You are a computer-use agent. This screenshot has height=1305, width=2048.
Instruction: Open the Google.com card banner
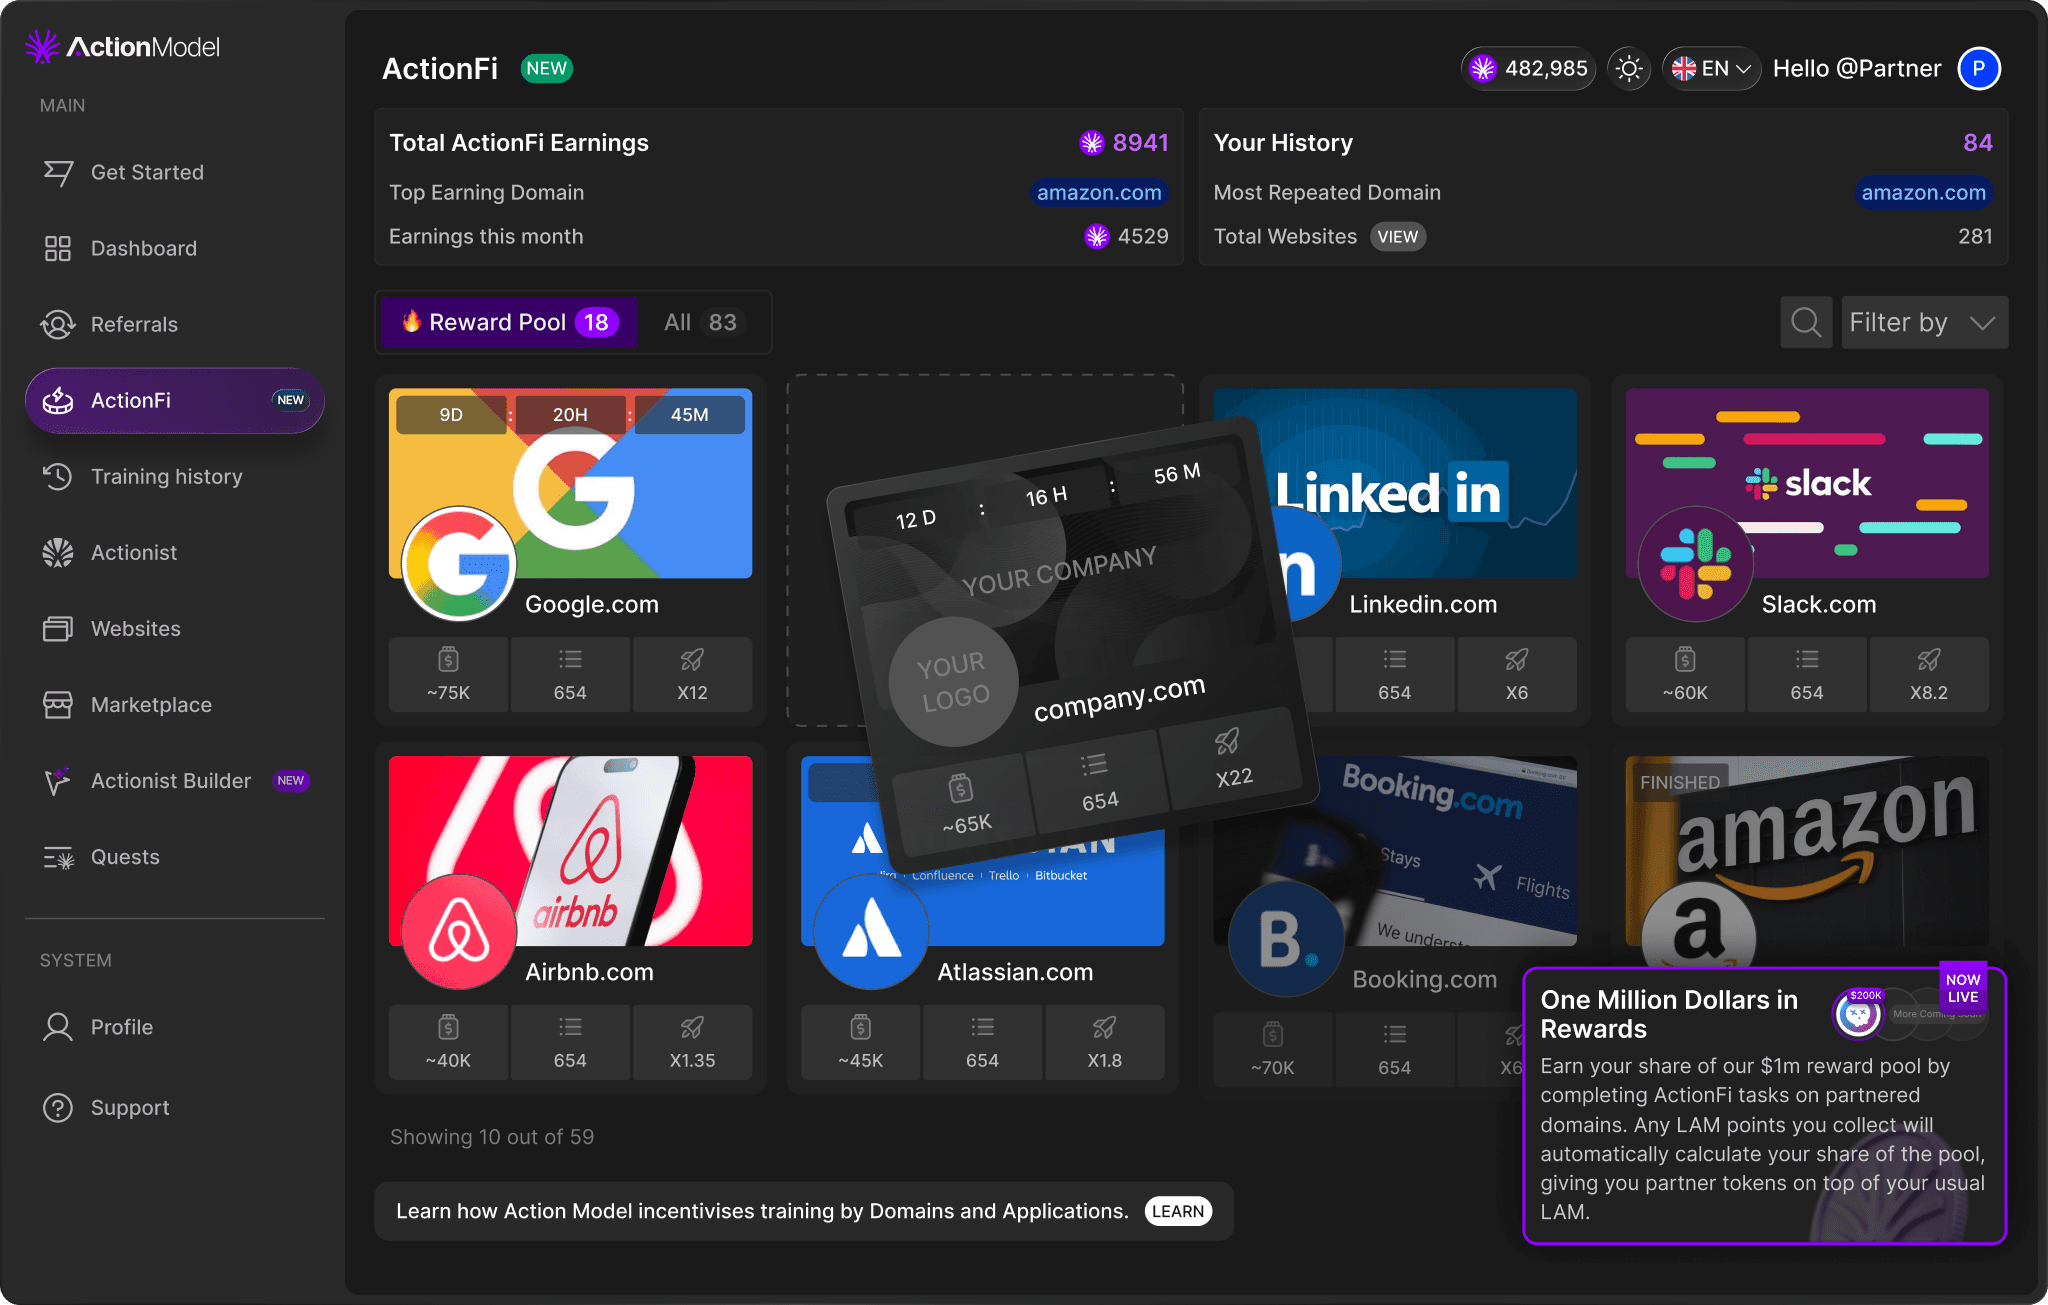(x=571, y=483)
